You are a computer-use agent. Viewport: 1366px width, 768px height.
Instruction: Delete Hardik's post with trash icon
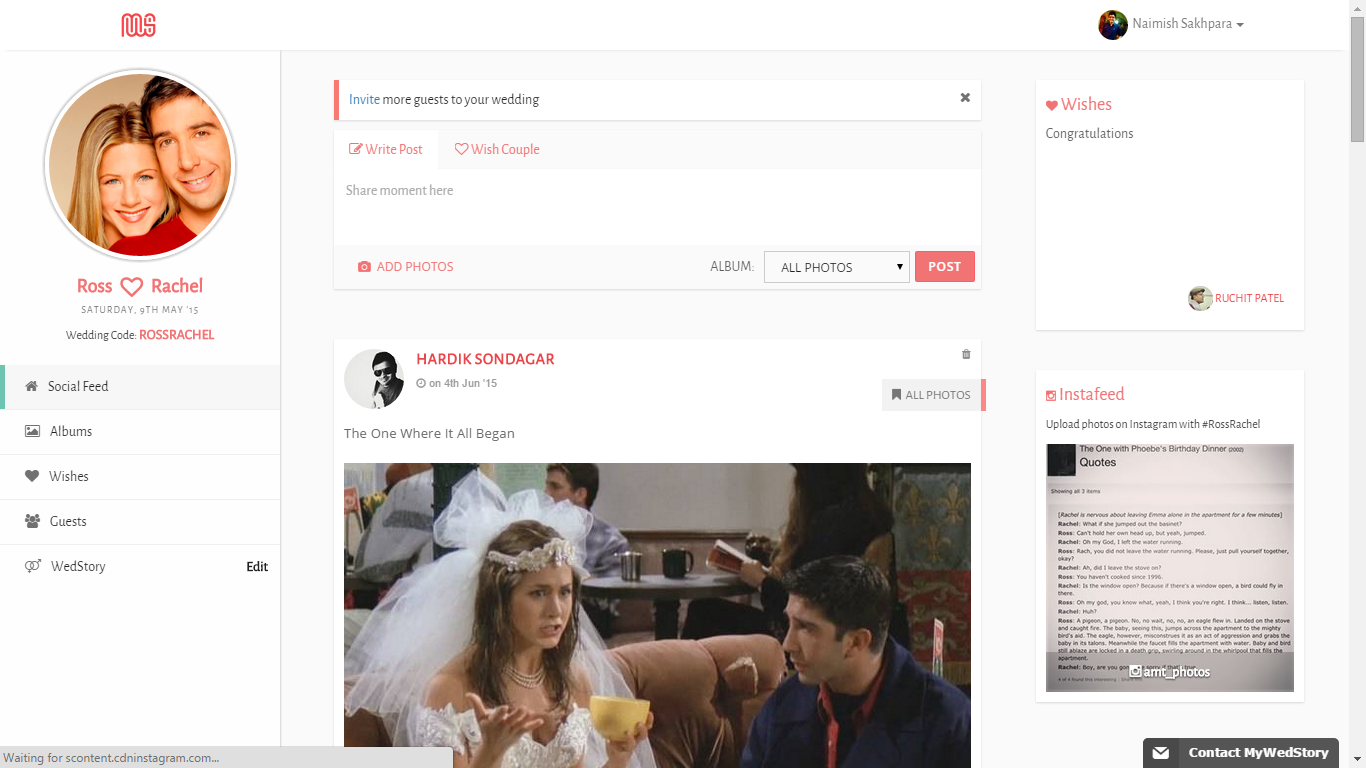(966, 354)
